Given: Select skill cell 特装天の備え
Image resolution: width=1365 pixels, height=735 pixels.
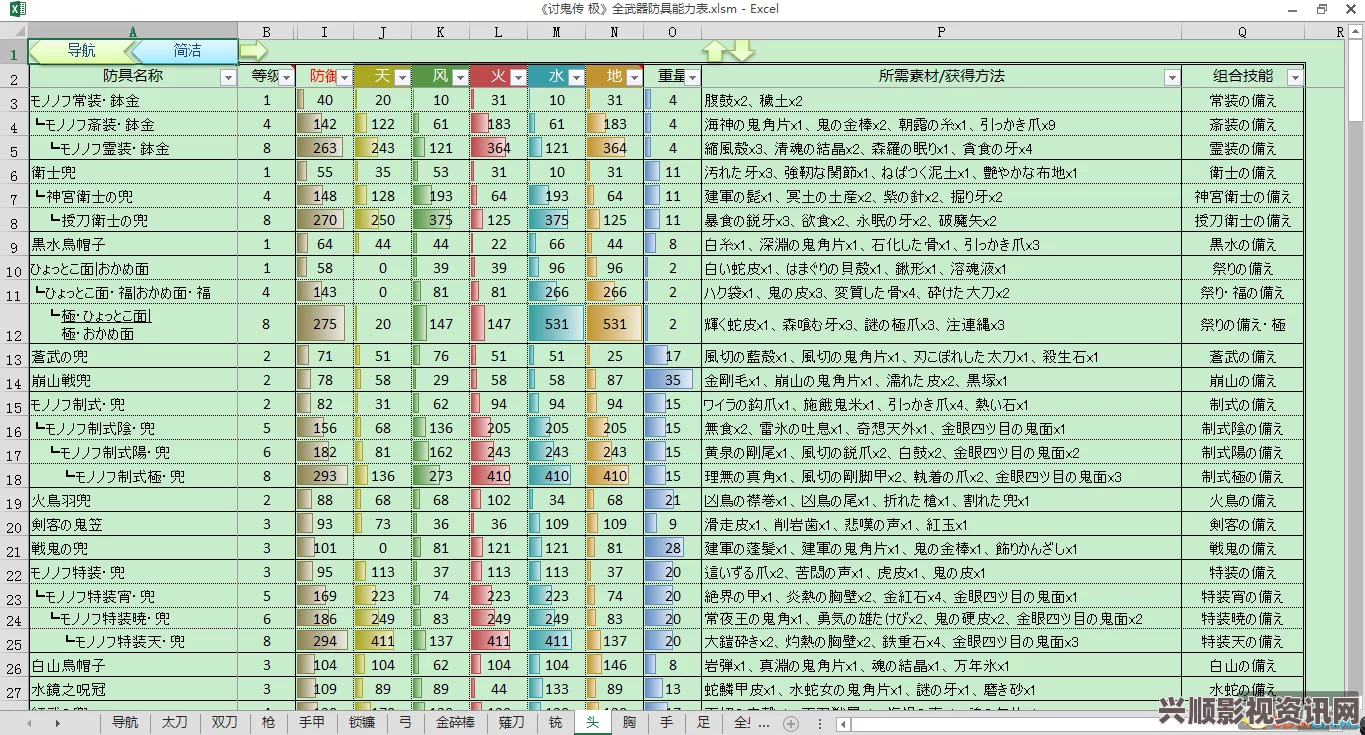Looking at the screenshot, I should point(1243,641).
